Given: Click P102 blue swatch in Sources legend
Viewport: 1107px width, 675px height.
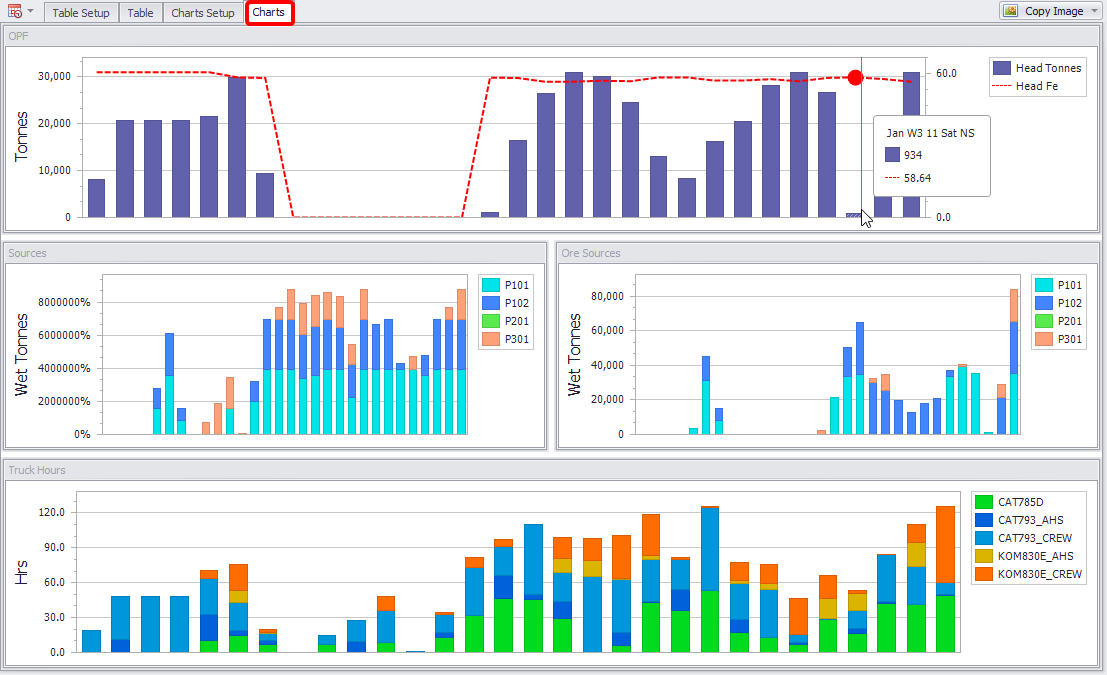Looking at the screenshot, I should (x=491, y=303).
